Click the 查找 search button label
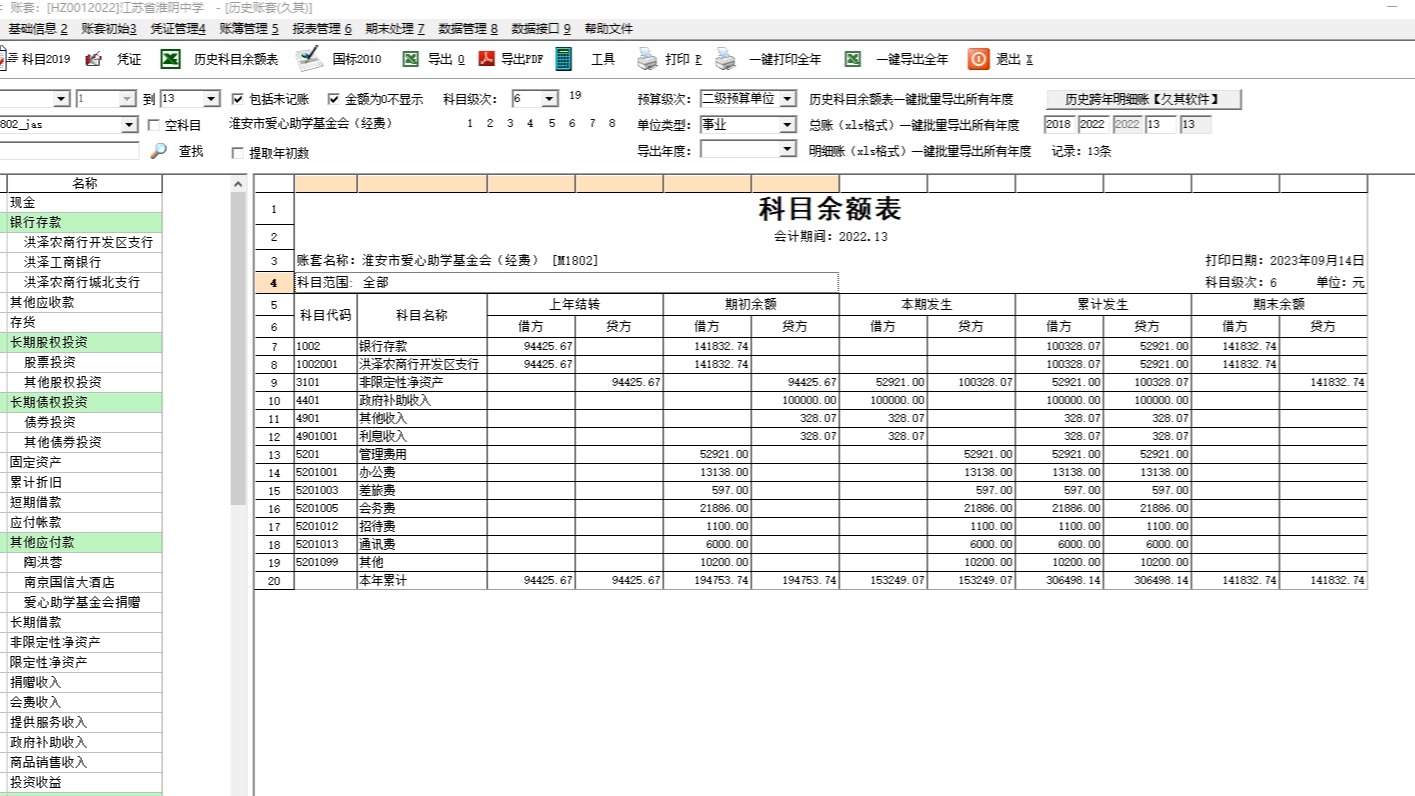 (x=191, y=151)
